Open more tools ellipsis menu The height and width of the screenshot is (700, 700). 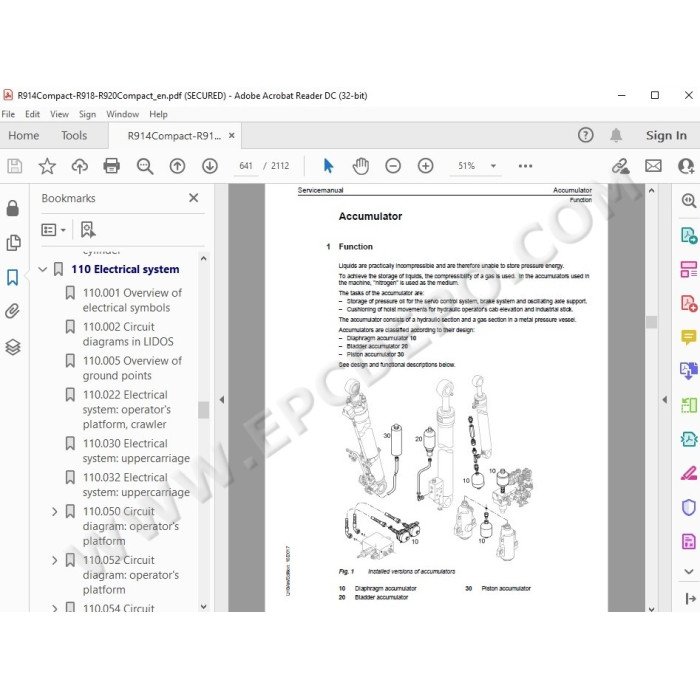[x=525, y=166]
